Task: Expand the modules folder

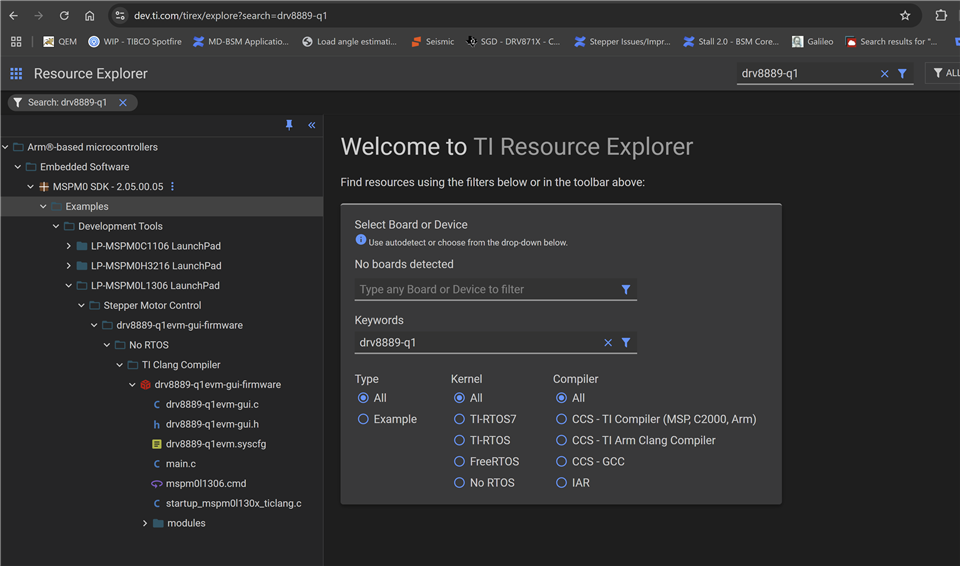Action: [x=145, y=523]
